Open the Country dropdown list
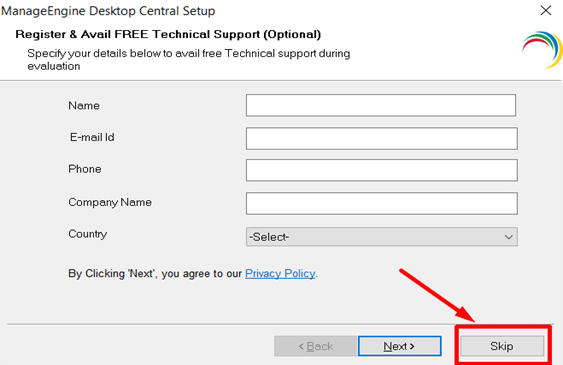 (x=382, y=237)
